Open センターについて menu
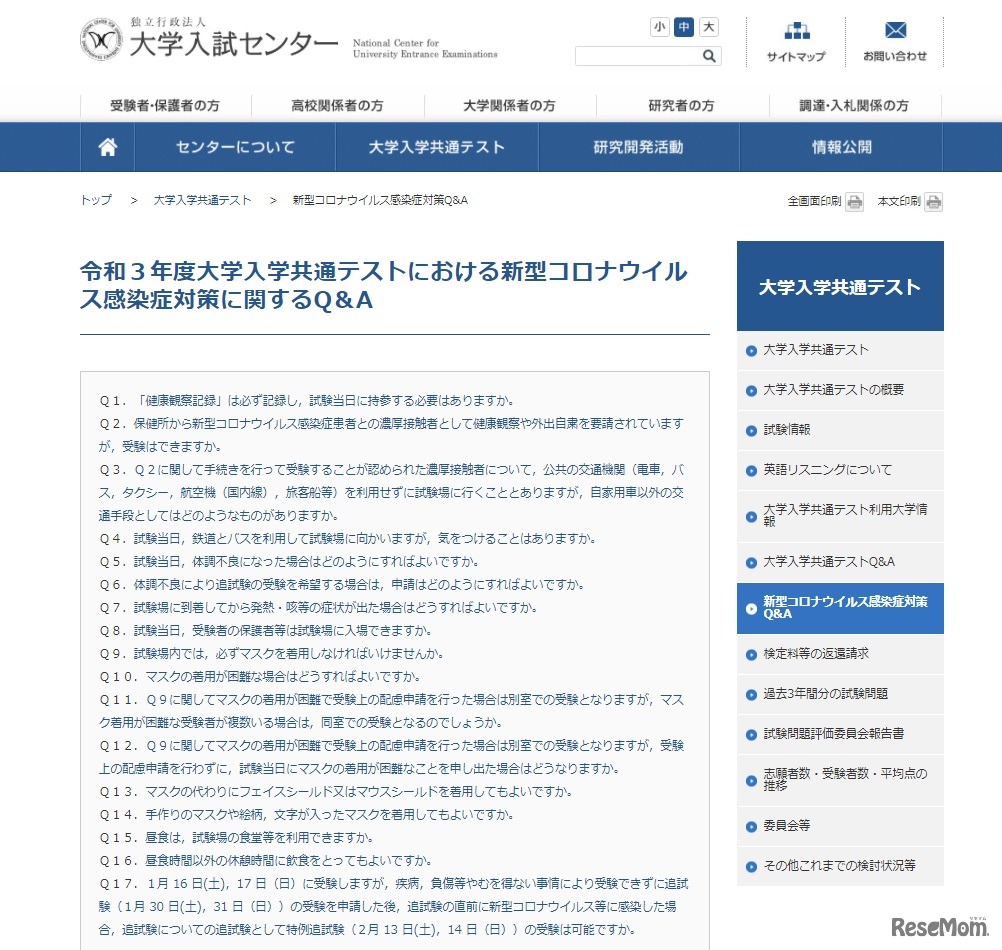 (235, 147)
